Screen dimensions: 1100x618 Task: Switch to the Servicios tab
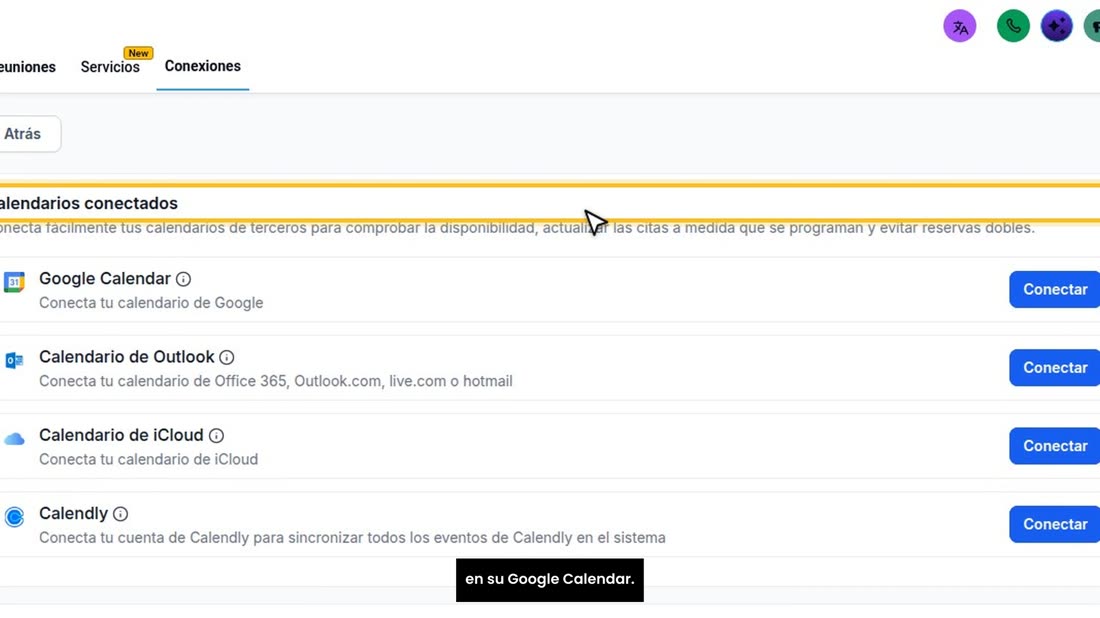click(110, 67)
